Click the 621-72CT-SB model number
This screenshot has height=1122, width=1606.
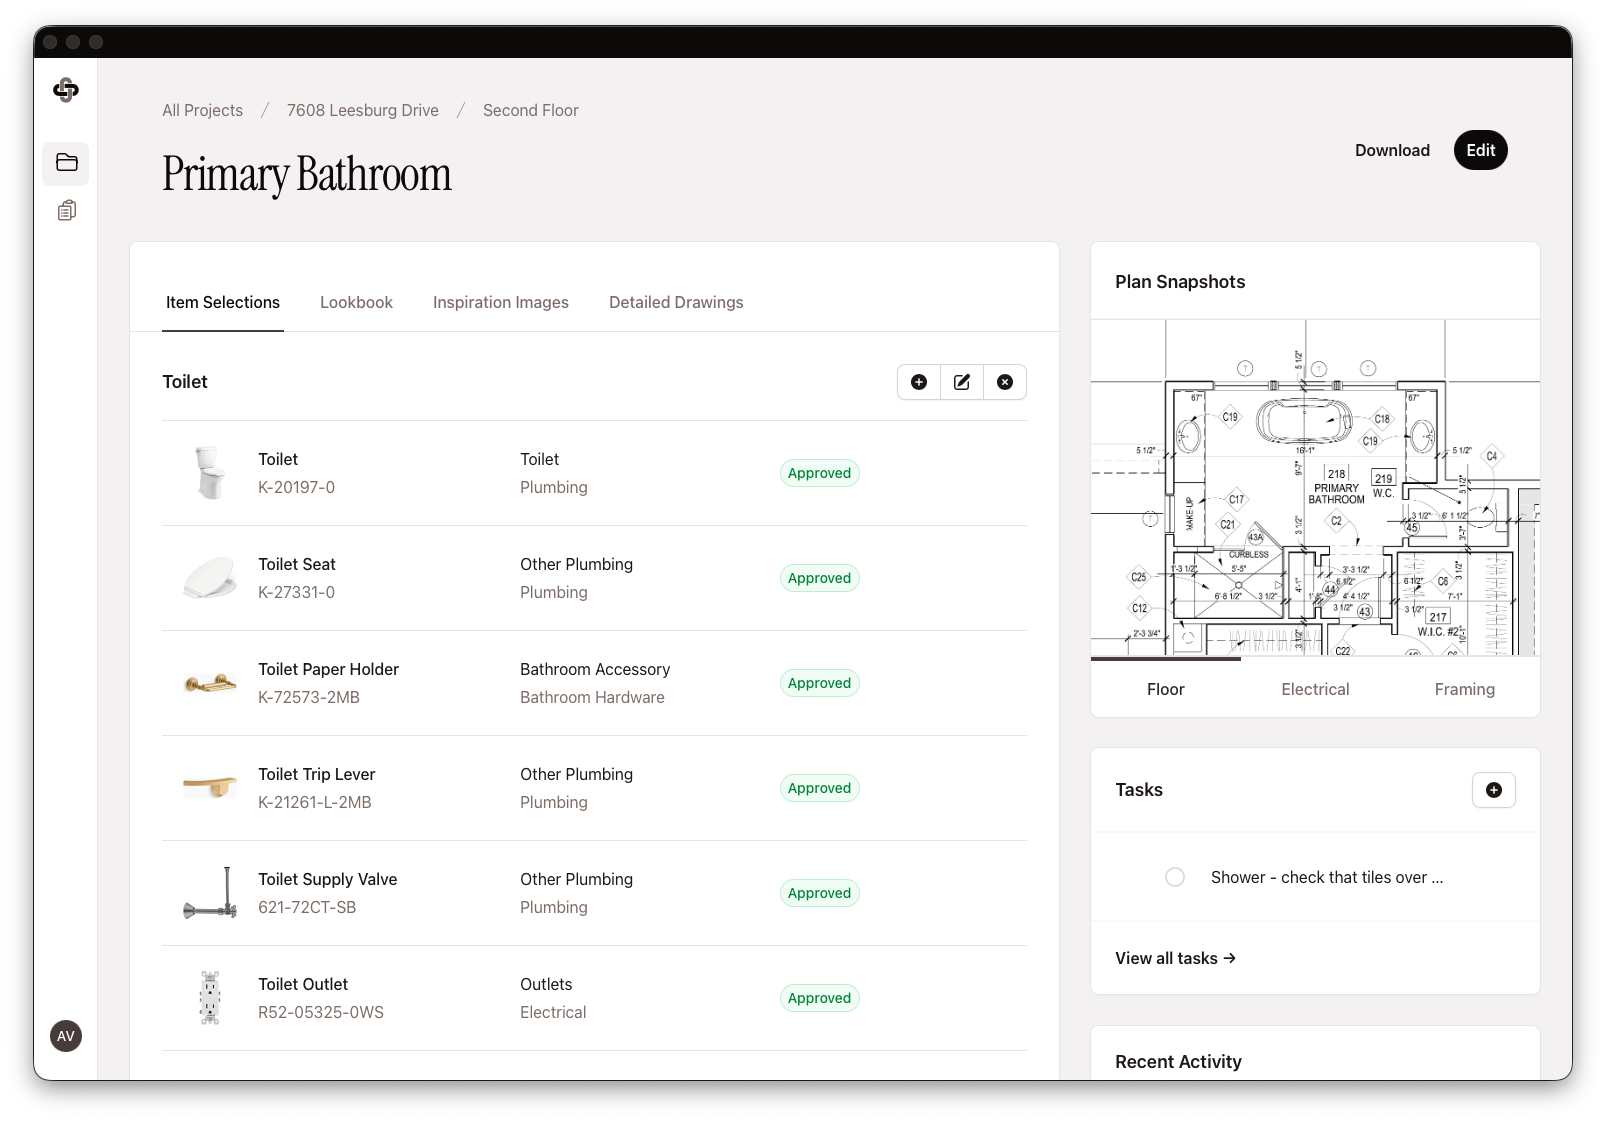tap(307, 907)
